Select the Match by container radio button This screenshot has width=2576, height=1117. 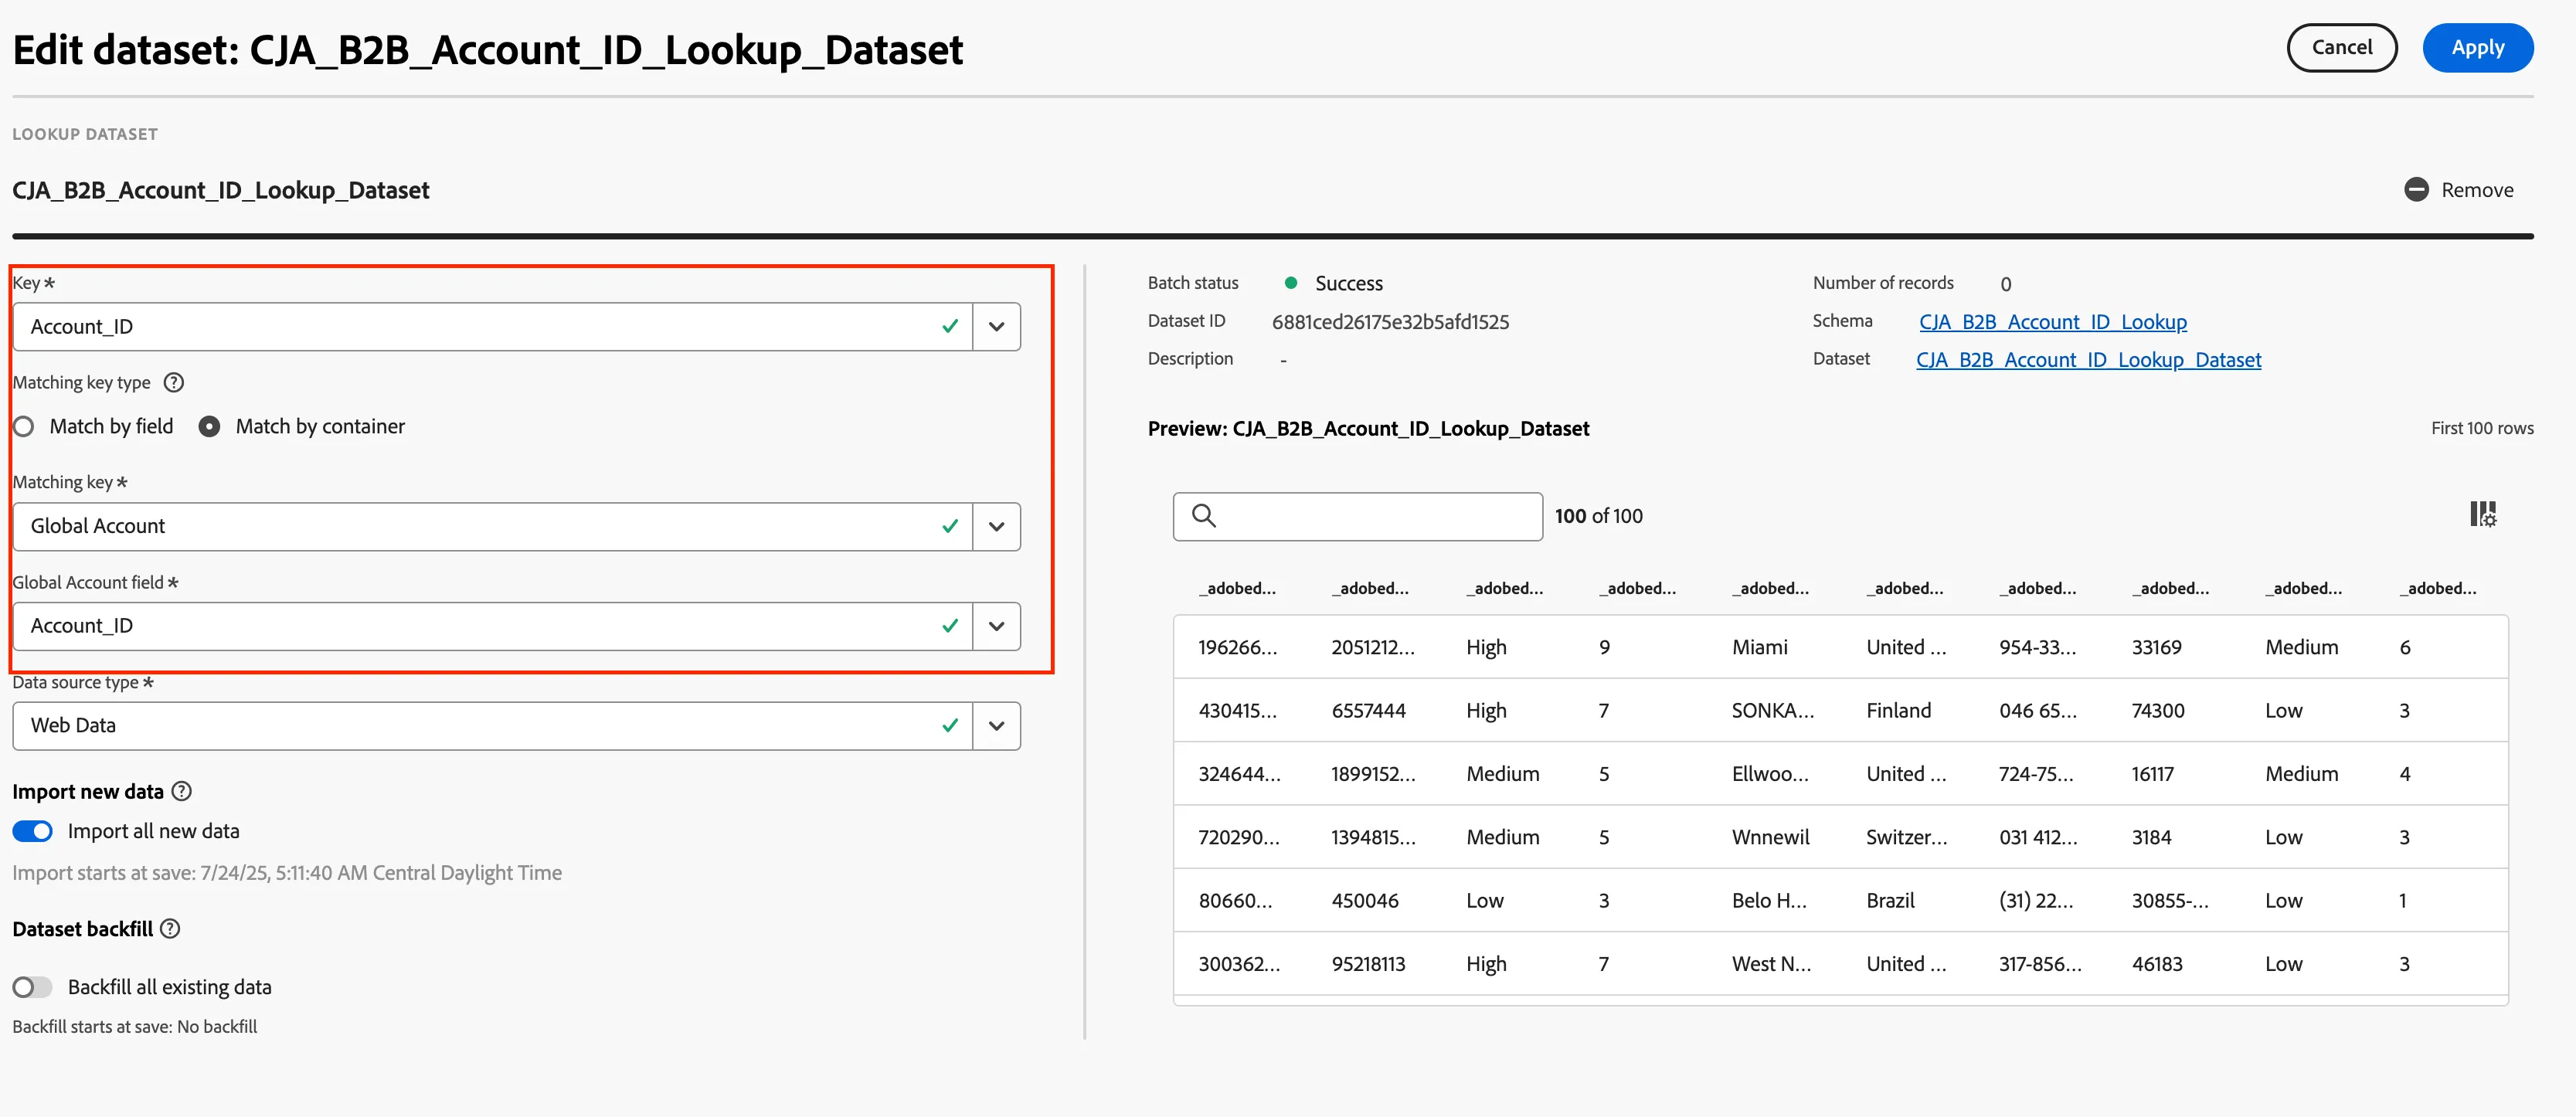click(x=209, y=427)
